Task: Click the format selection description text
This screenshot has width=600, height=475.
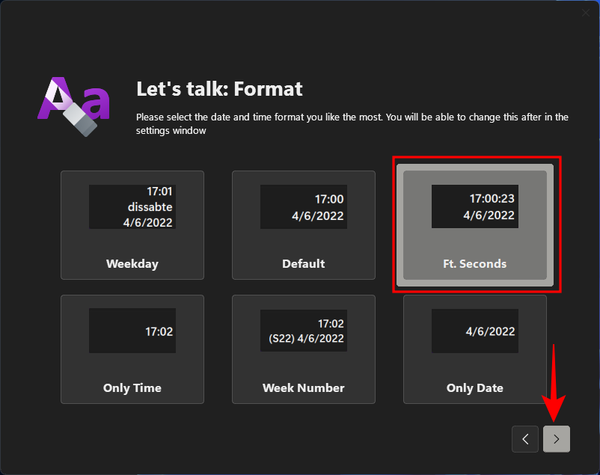Action: 352,124
